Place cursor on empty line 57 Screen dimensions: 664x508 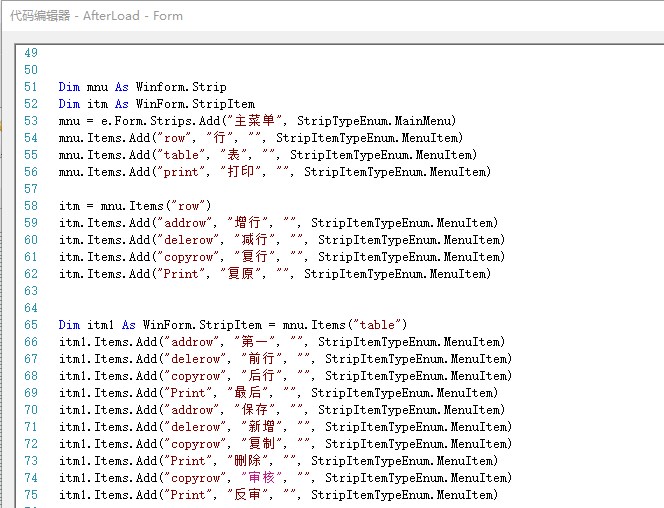tap(200, 189)
